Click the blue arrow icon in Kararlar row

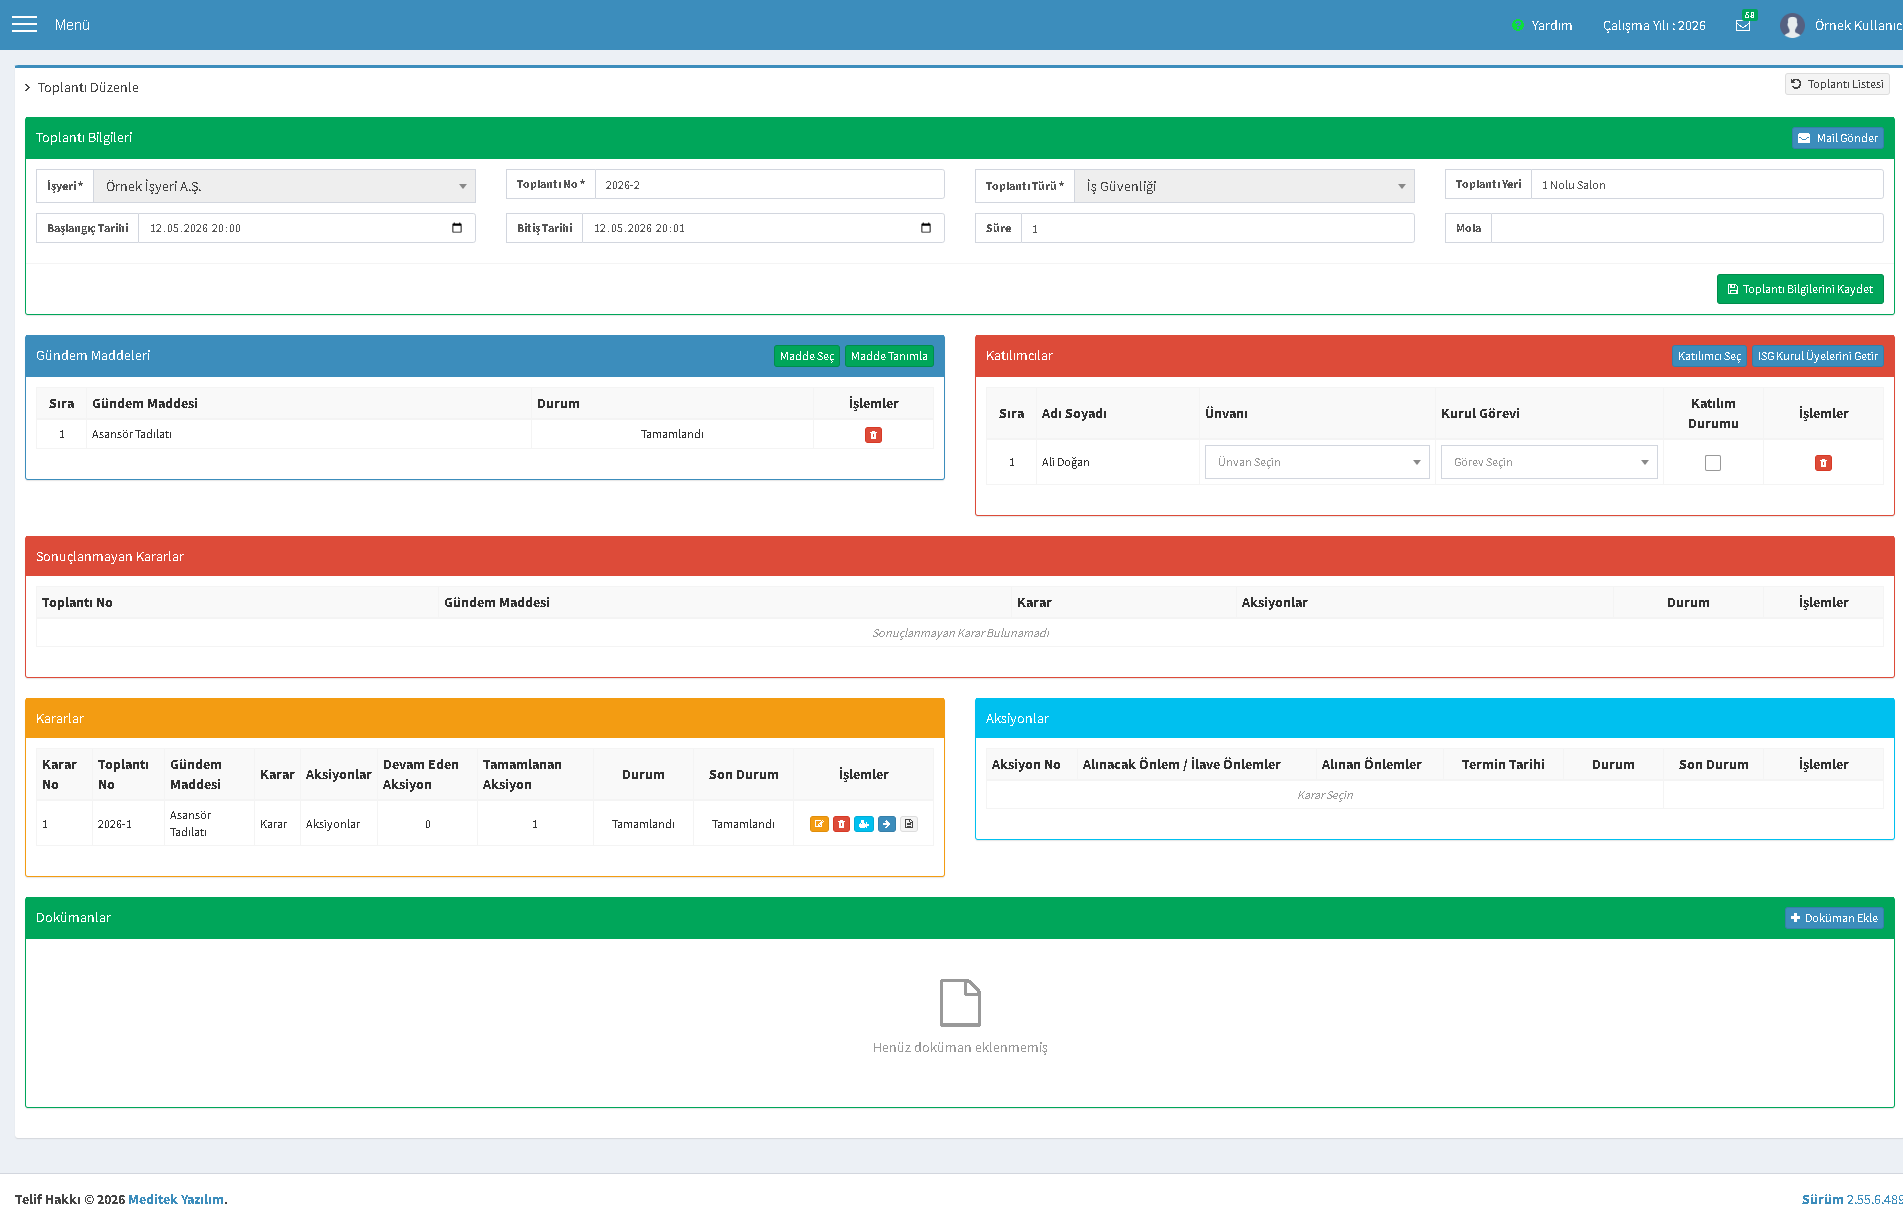click(887, 824)
